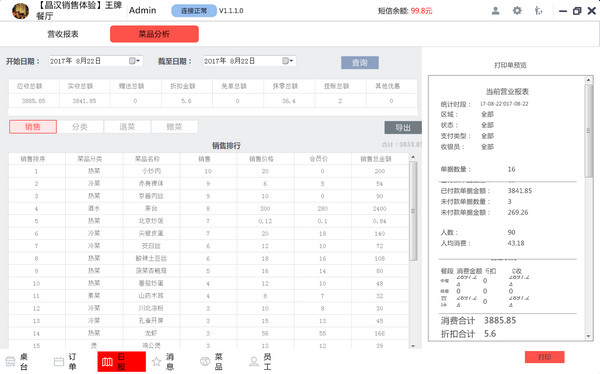Select the 孔雀开屏 dish row

click(209, 321)
